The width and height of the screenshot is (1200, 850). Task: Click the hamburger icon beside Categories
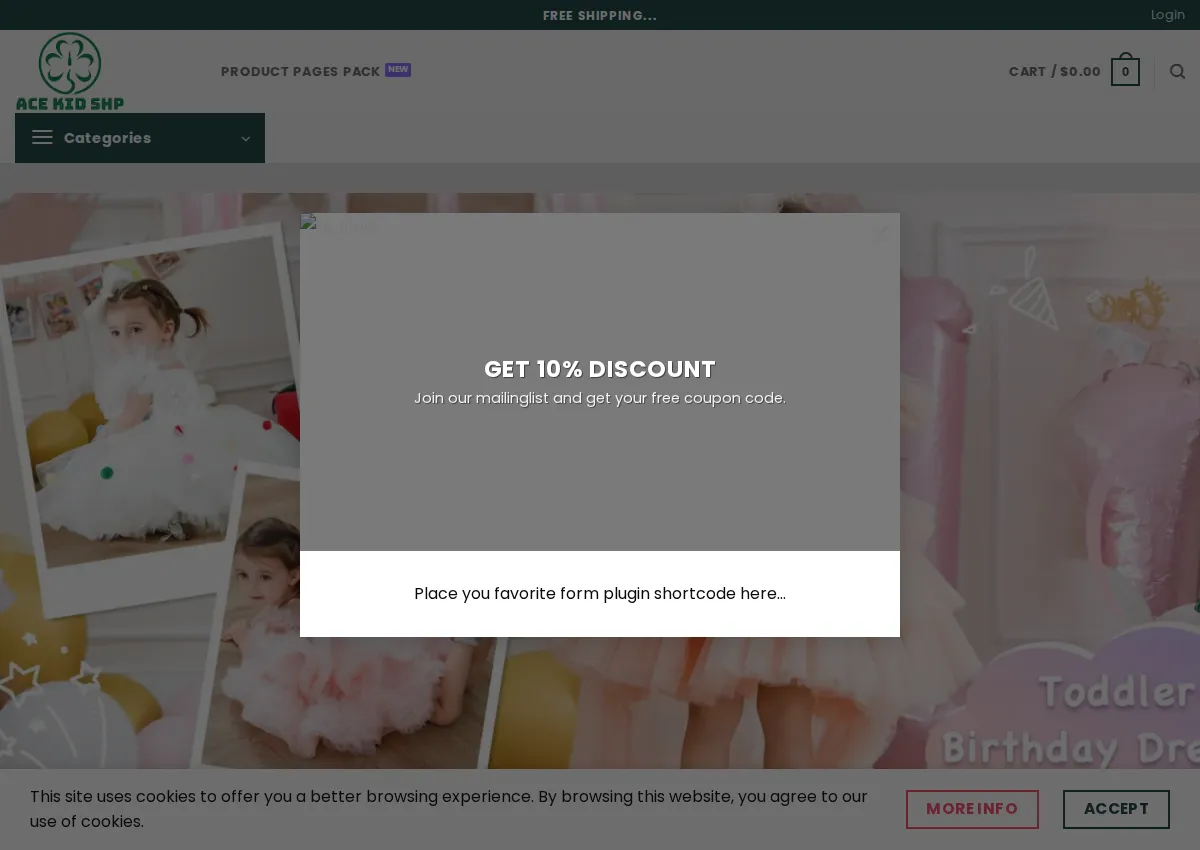point(42,138)
